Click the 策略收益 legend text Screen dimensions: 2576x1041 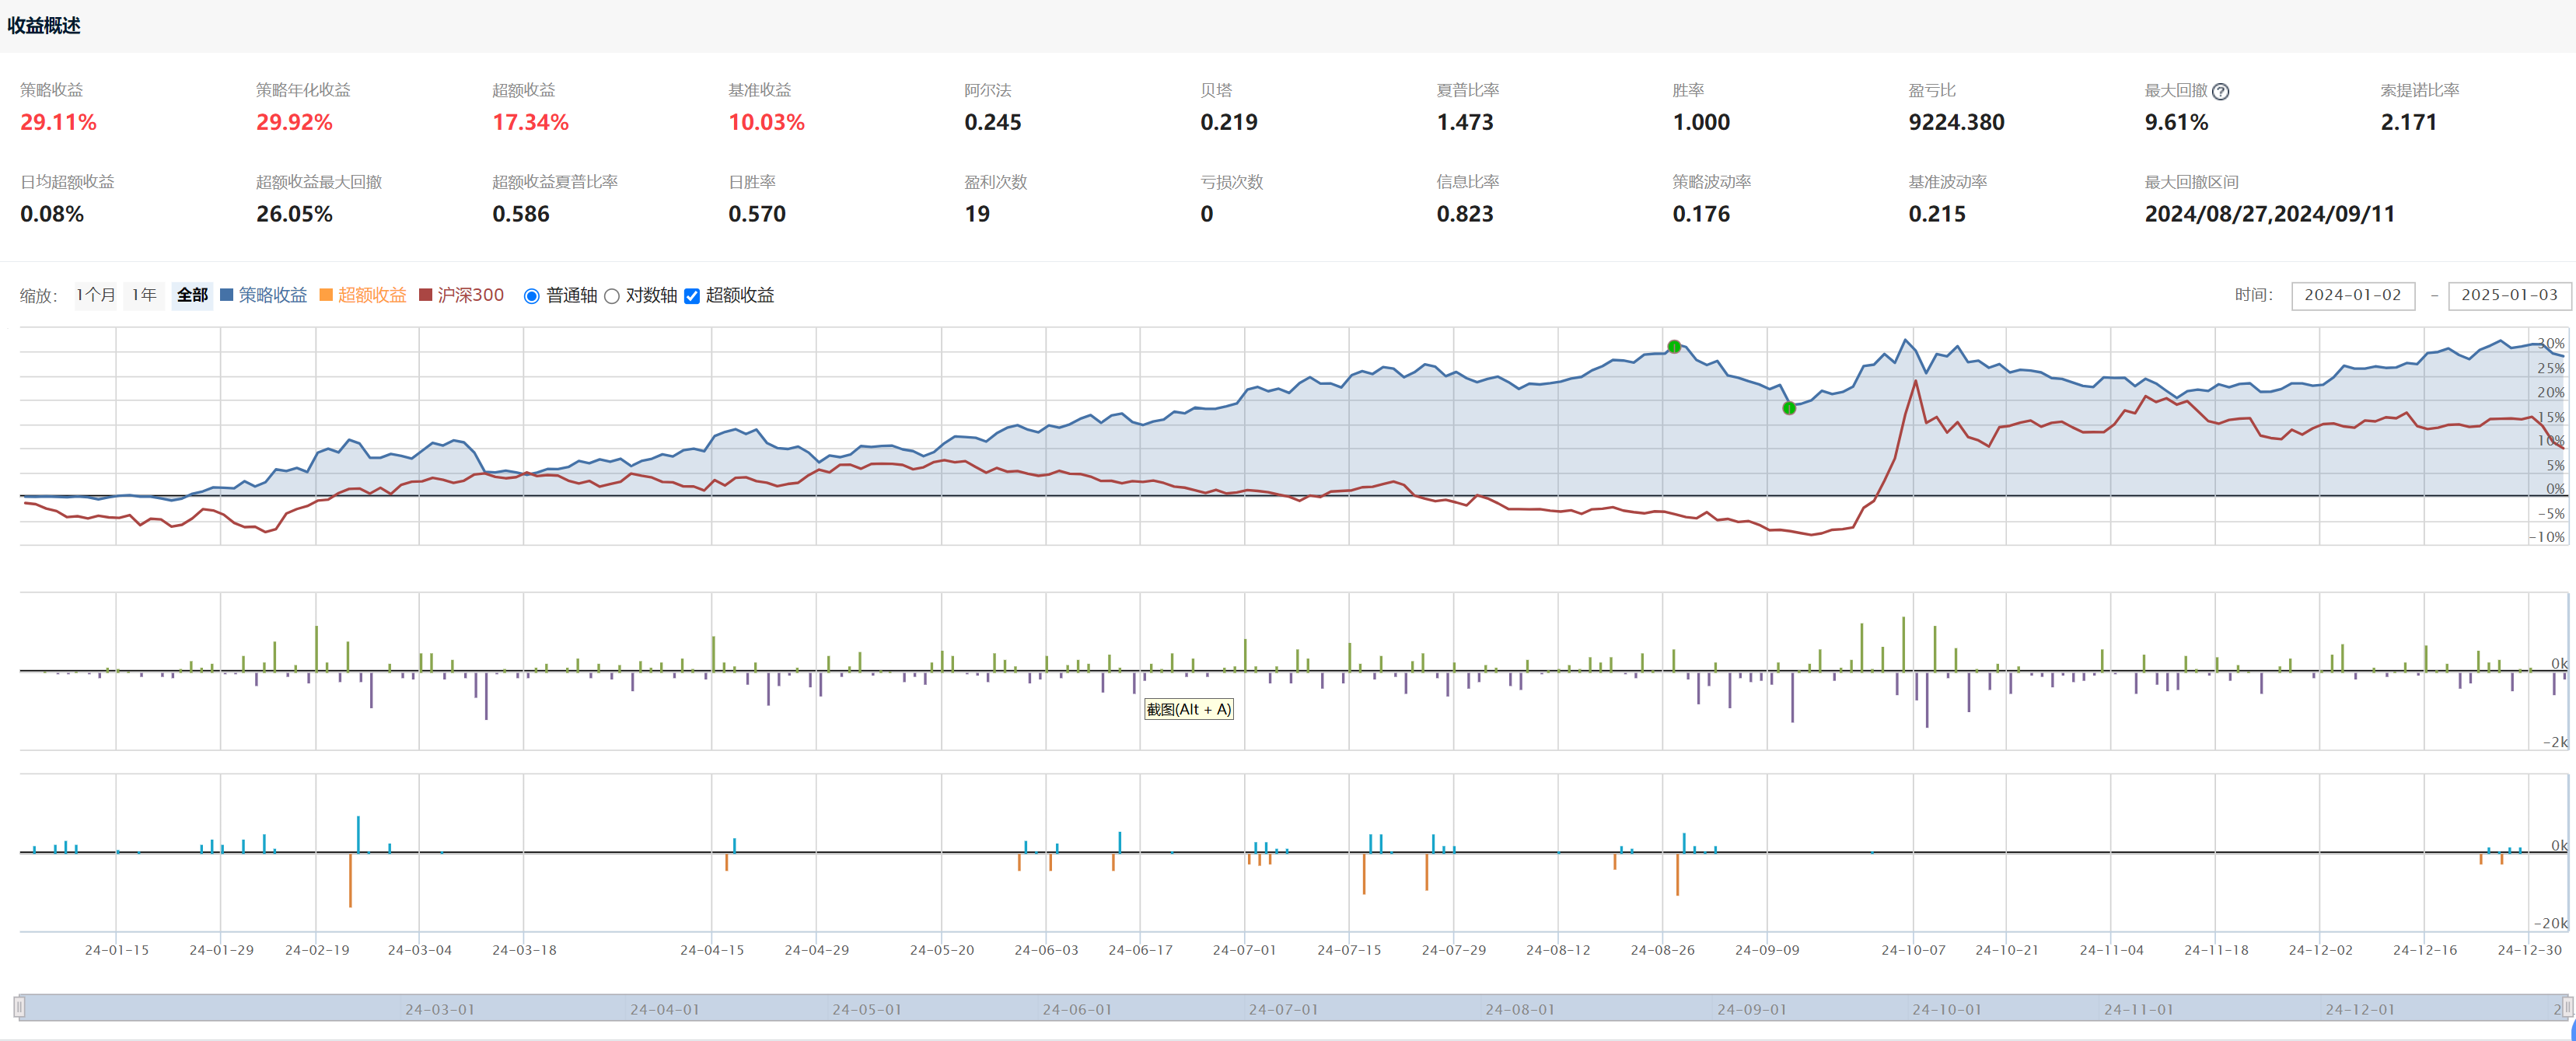coord(272,295)
